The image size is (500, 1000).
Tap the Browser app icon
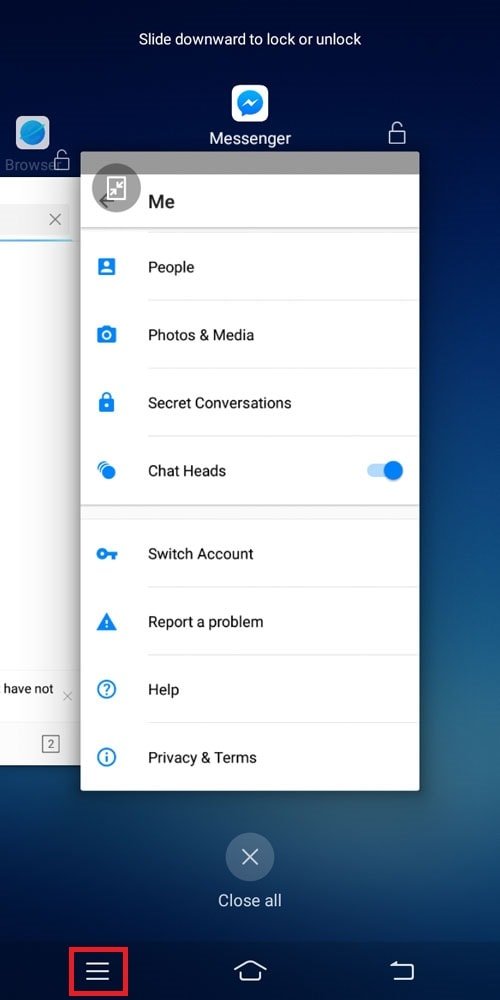(x=33, y=133)
